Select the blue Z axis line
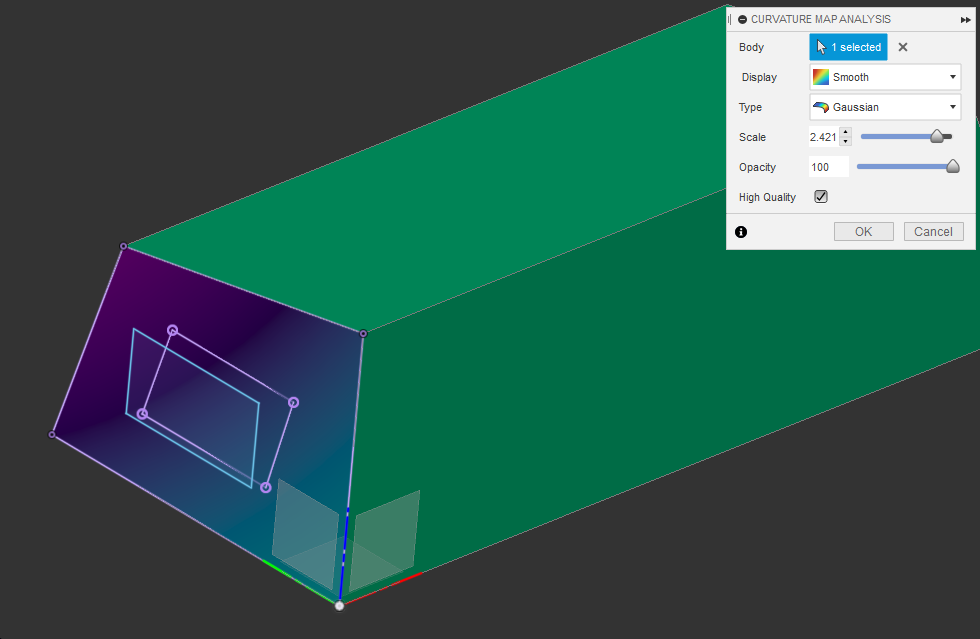The width and height of the screenshot is (980, 639). (344, 553)
